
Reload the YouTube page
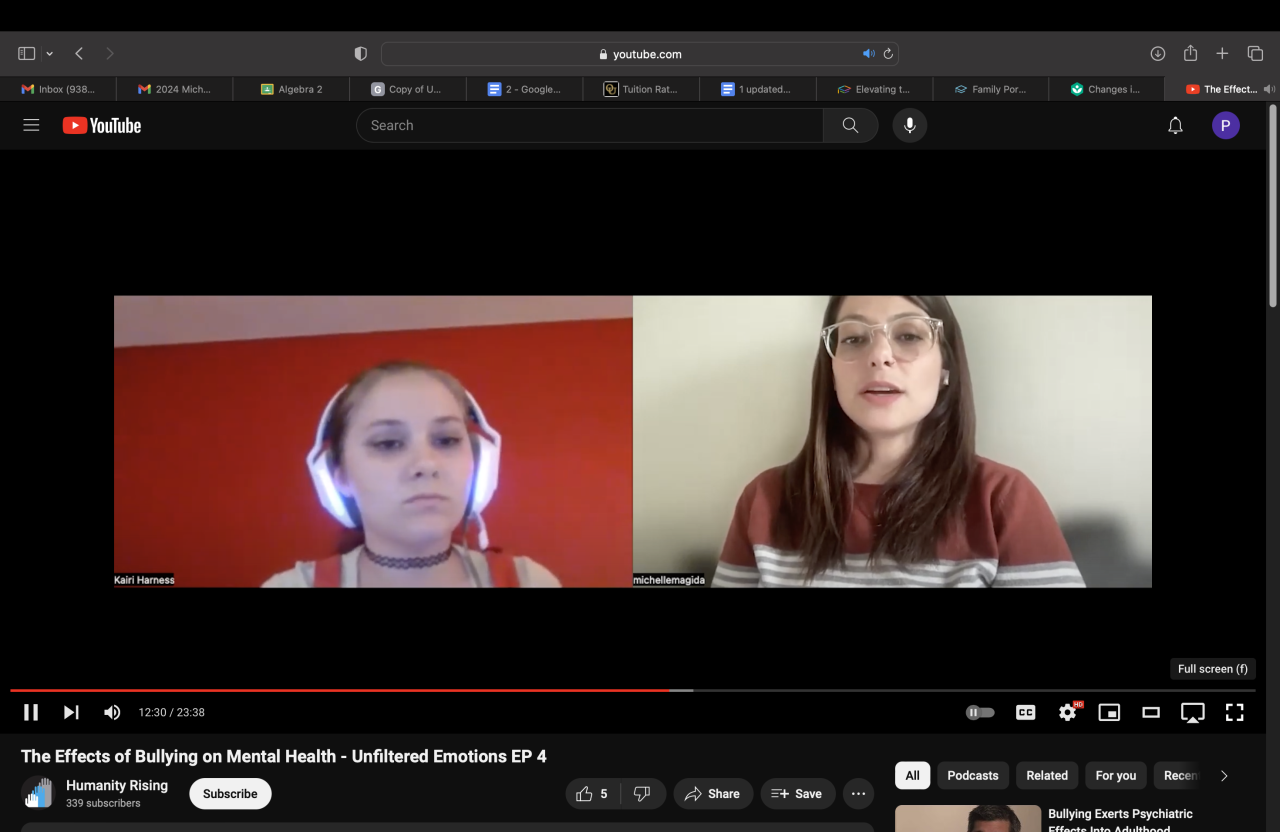point(888,54)
